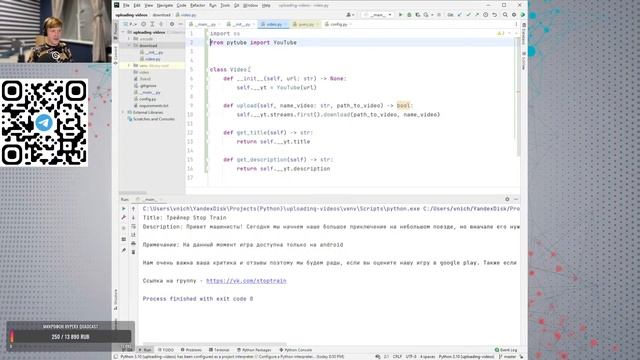Click the CRLF line separator widget

click(397, 357)
